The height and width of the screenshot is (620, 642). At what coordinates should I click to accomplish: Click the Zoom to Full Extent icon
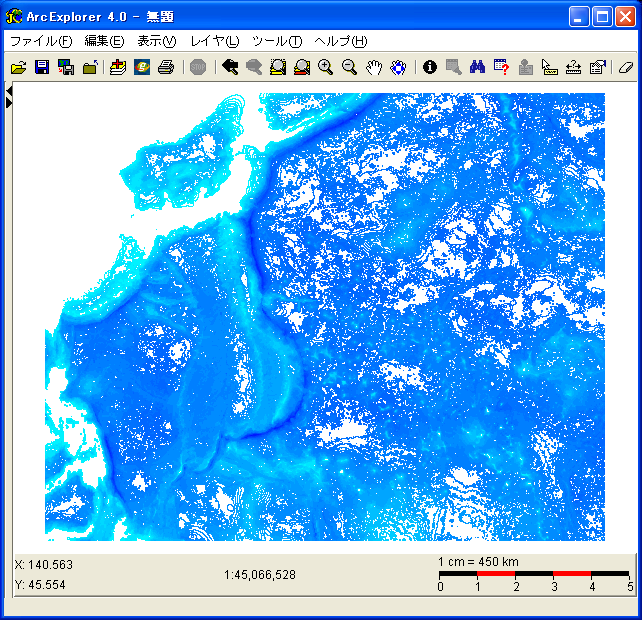pos(278,67)
